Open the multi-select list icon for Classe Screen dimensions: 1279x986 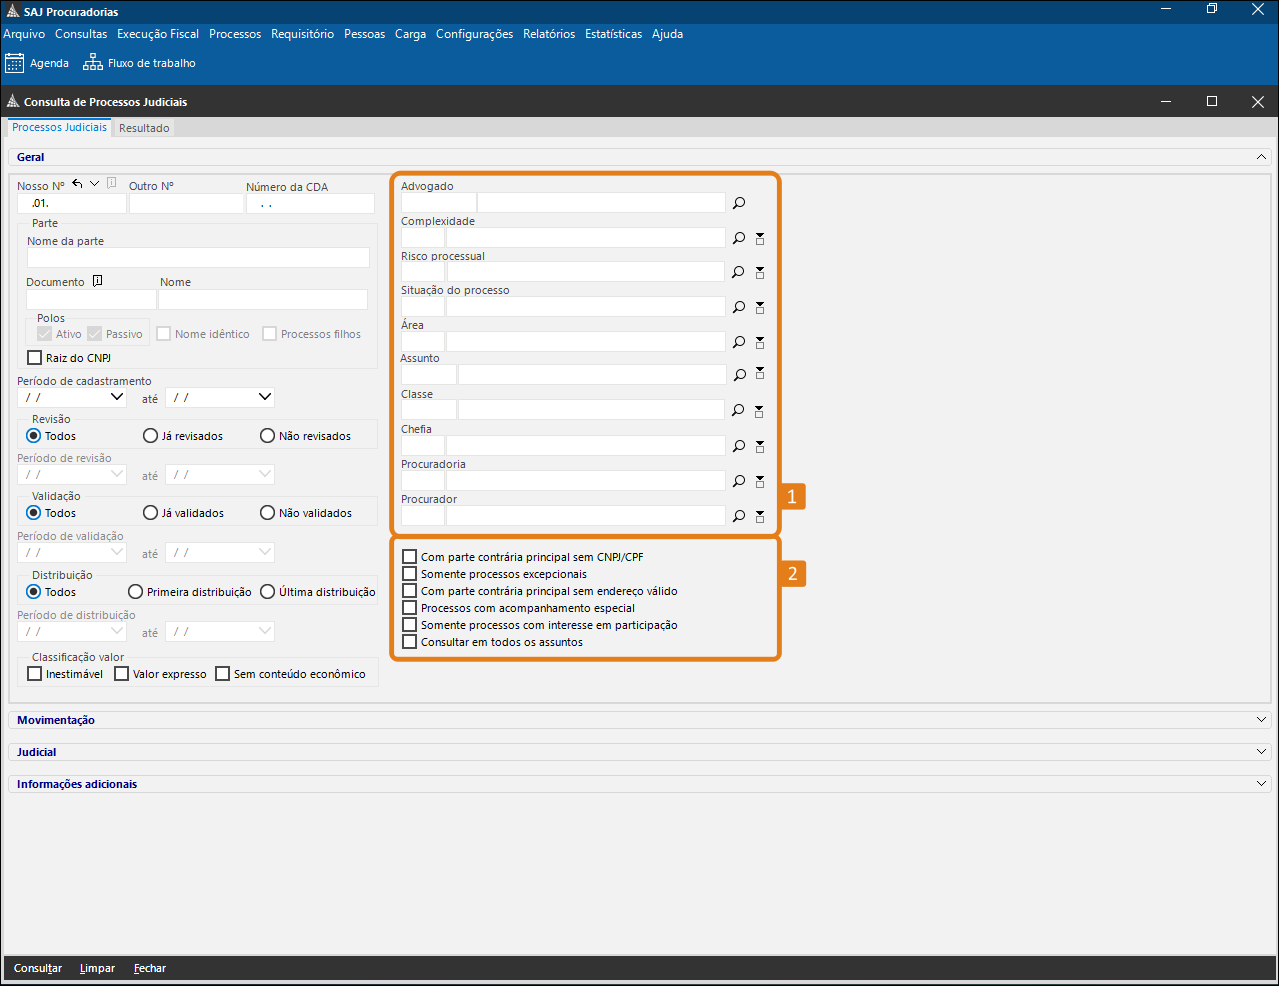(x=760, y=411)
